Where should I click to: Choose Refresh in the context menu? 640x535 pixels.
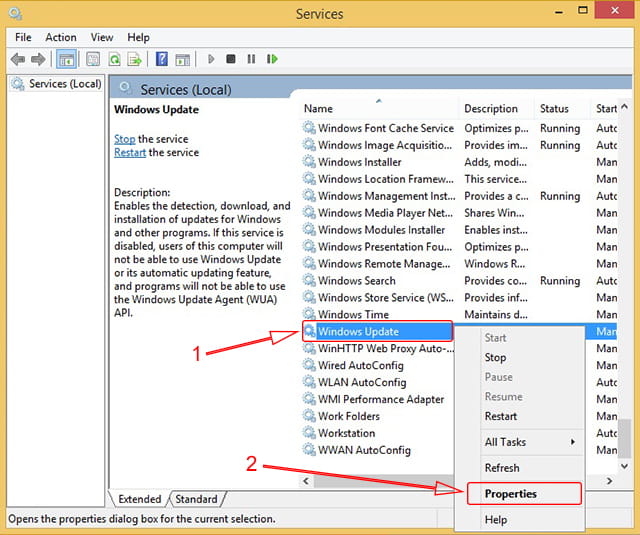[x=520, y=468]
